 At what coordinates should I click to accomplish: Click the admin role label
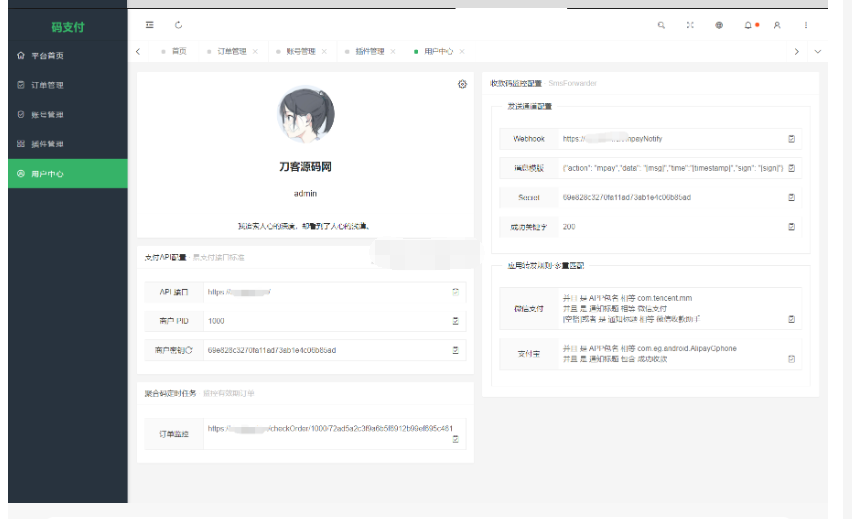click(305, 193)
